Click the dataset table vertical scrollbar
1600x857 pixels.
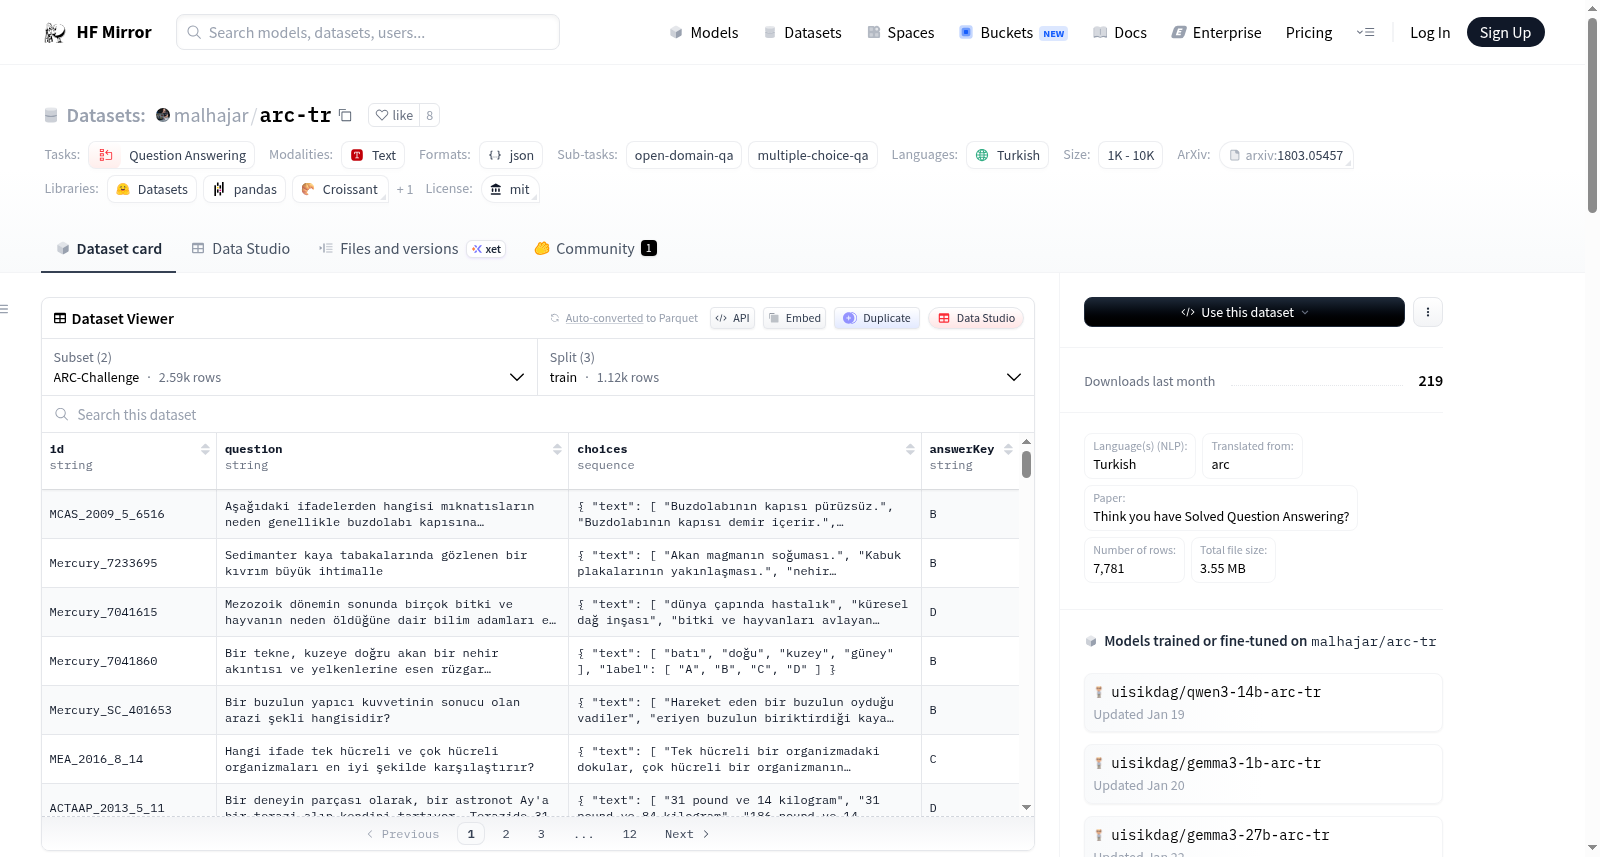tap(1026, 465)
